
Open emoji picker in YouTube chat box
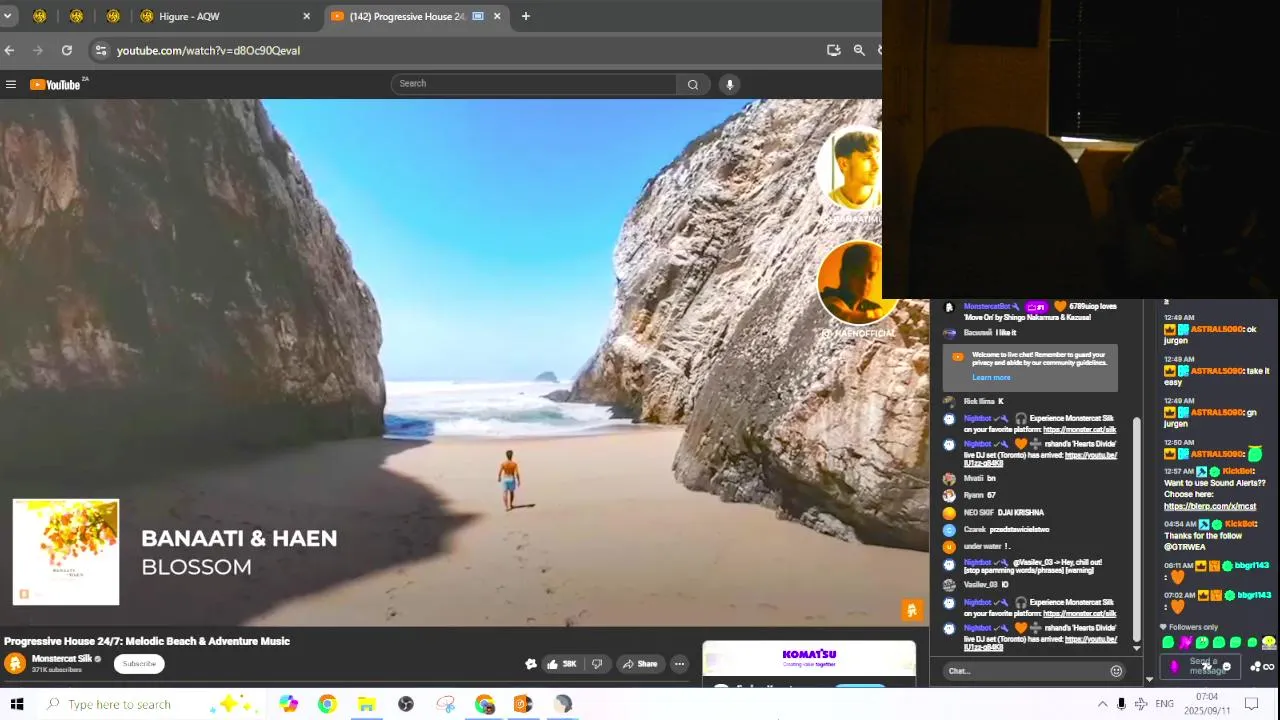[x=1116, y=671]
